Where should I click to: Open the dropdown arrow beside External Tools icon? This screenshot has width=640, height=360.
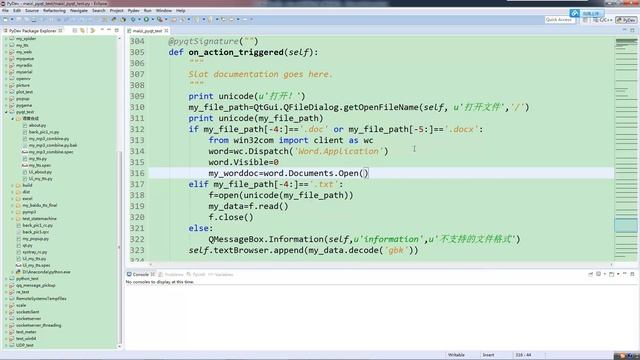[165, 20]
